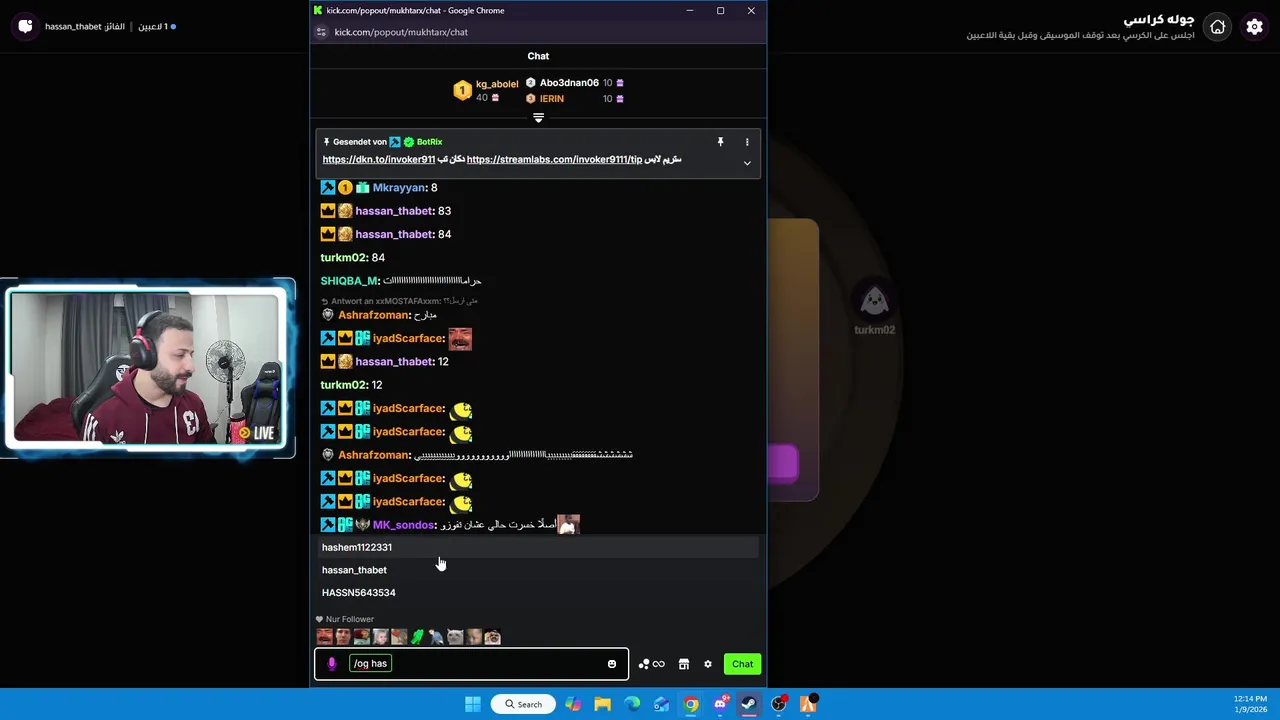Click username Mkrayyan in chat
The height and width of the screenshot is (720, 1280).
pos(399,188)
